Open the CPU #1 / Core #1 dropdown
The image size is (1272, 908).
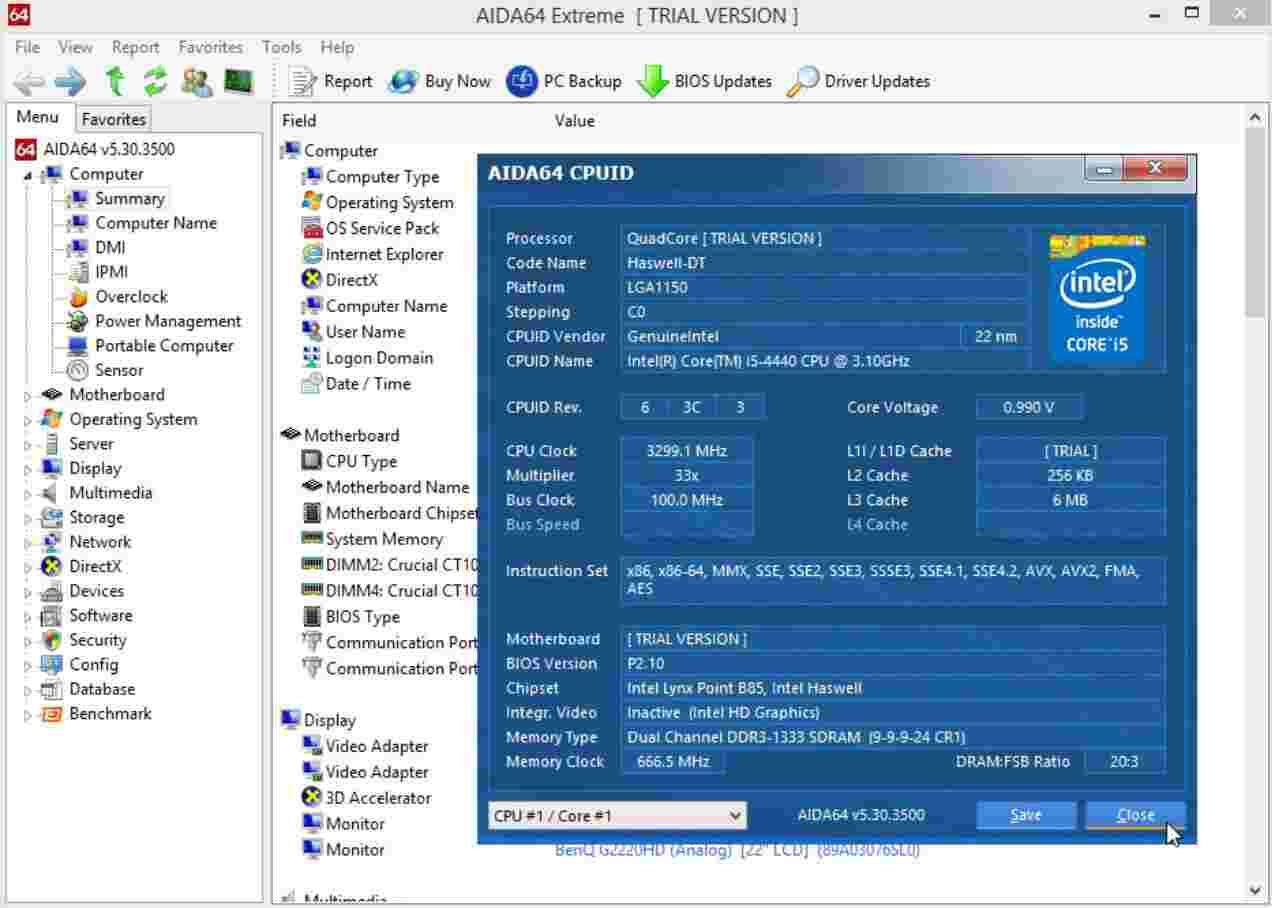[x=736, y=815]
